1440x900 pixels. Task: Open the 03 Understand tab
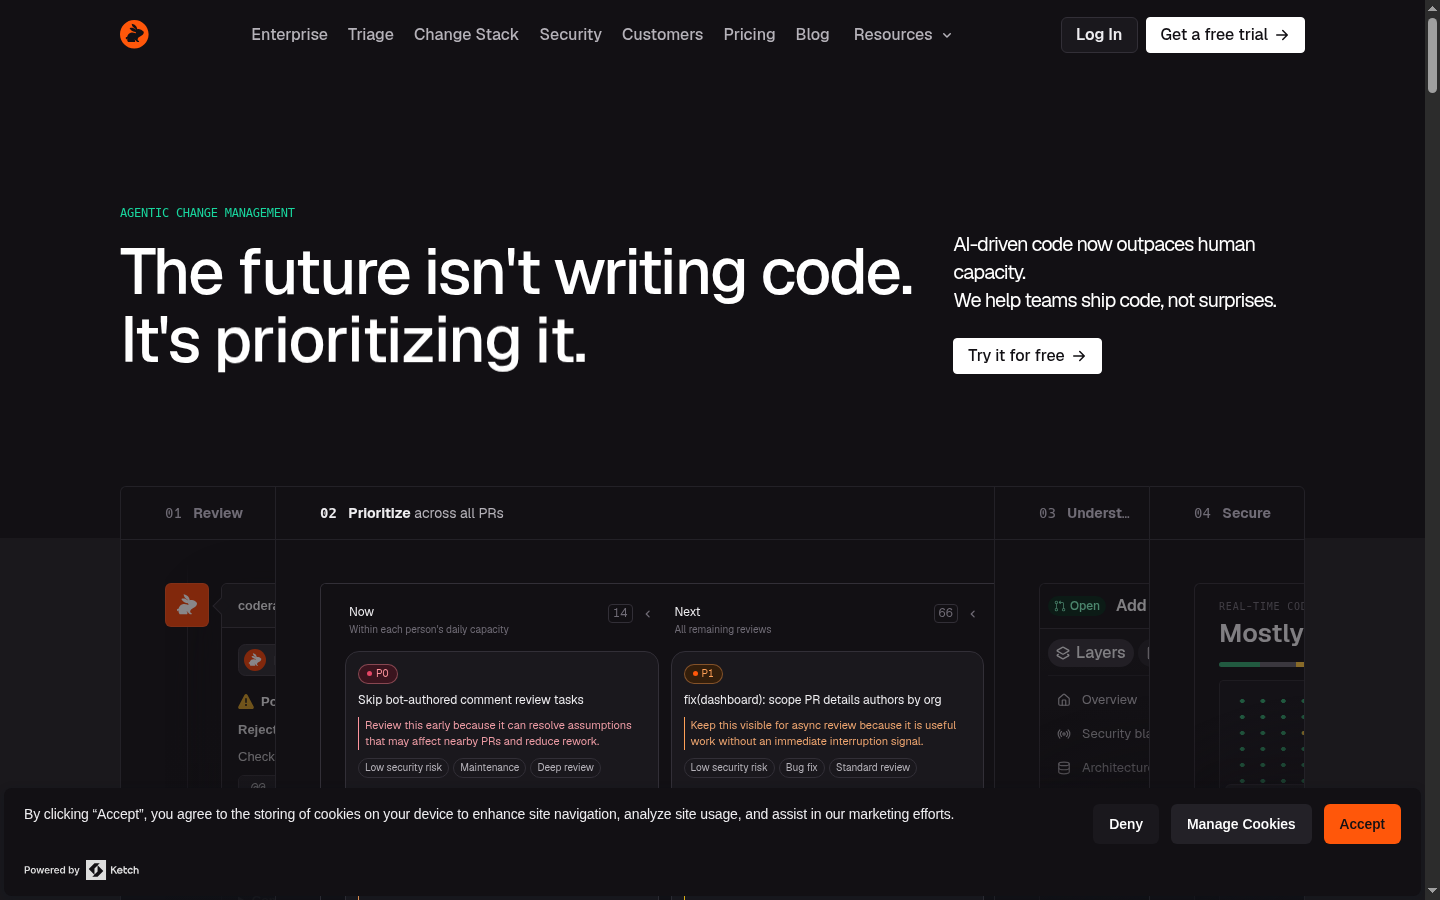[x=1072, y=513]
